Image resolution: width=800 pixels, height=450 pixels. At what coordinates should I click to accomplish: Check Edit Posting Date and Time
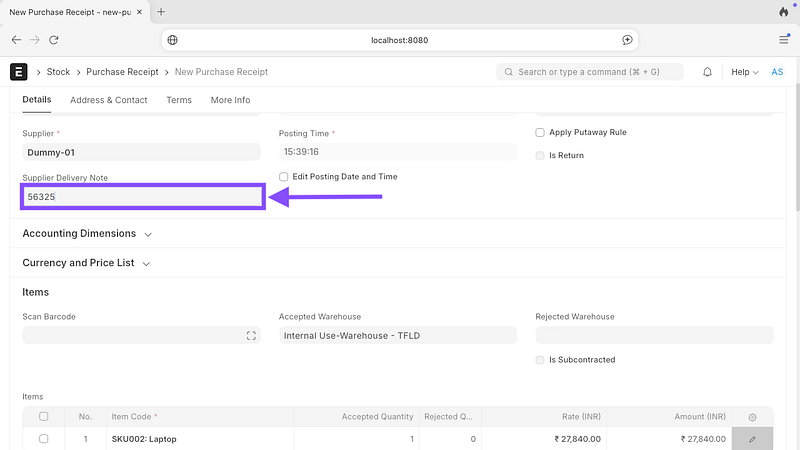284,177
